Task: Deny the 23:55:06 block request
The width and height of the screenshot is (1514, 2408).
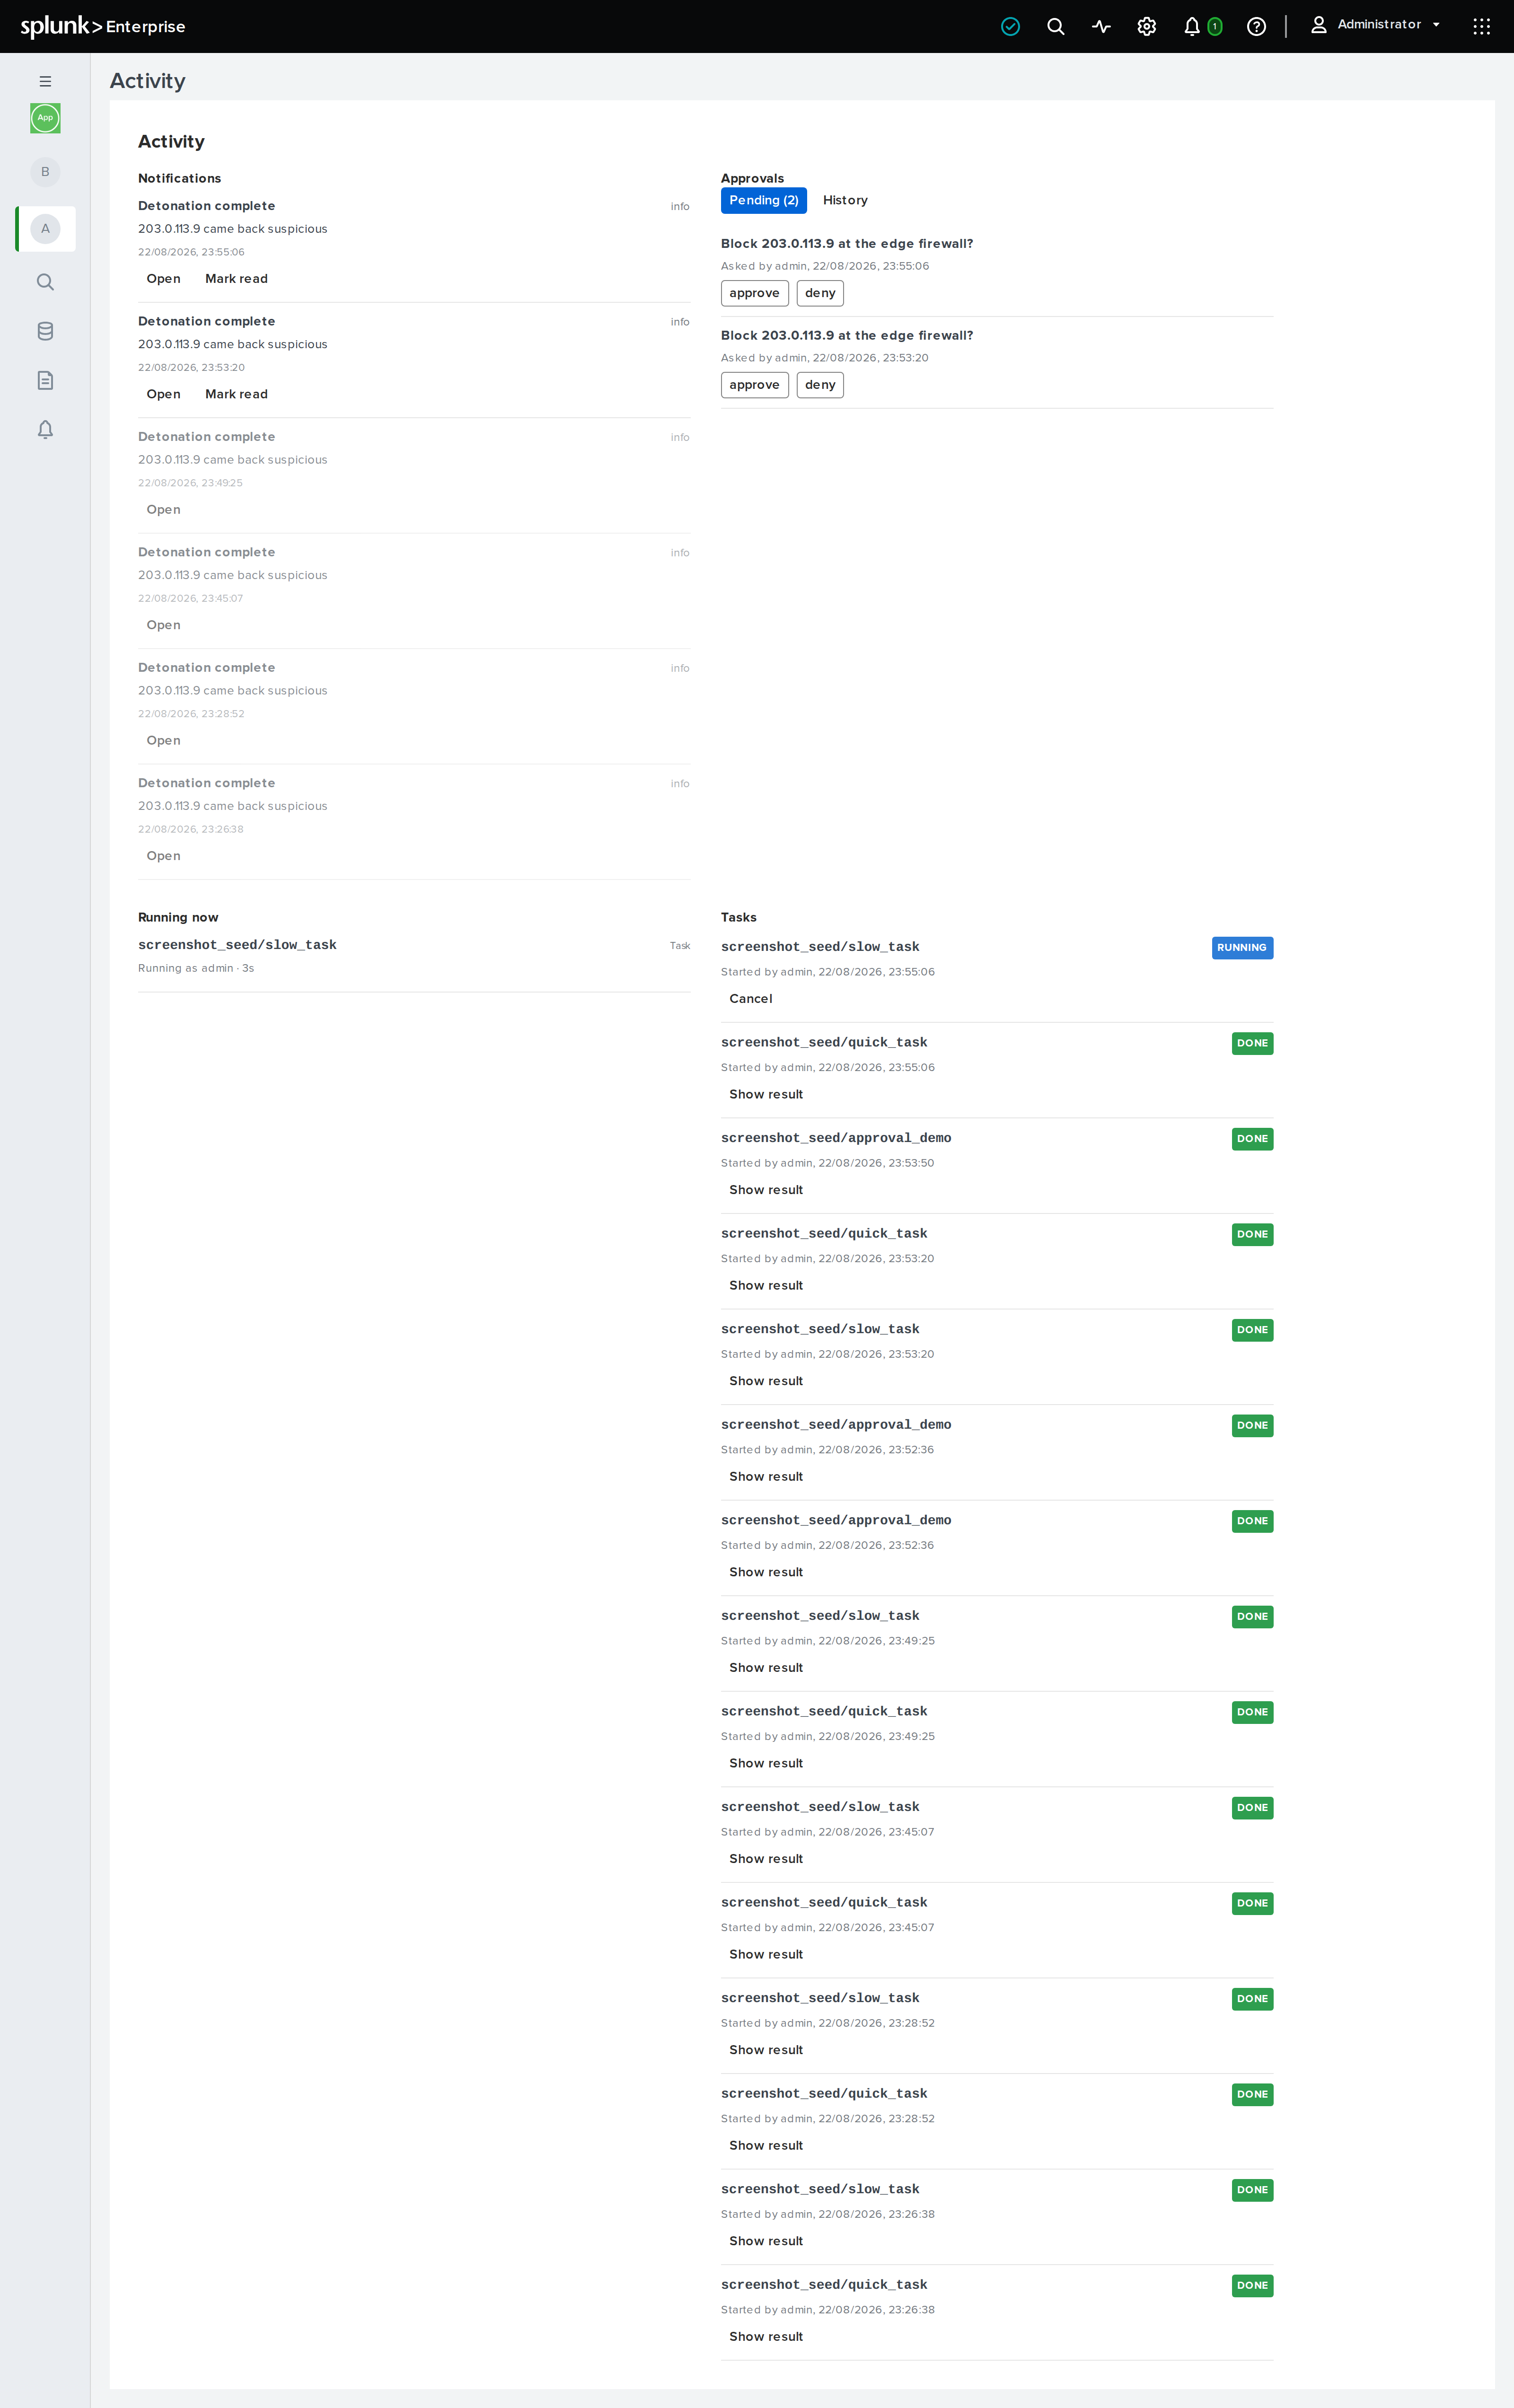Action: pos(820,293)
